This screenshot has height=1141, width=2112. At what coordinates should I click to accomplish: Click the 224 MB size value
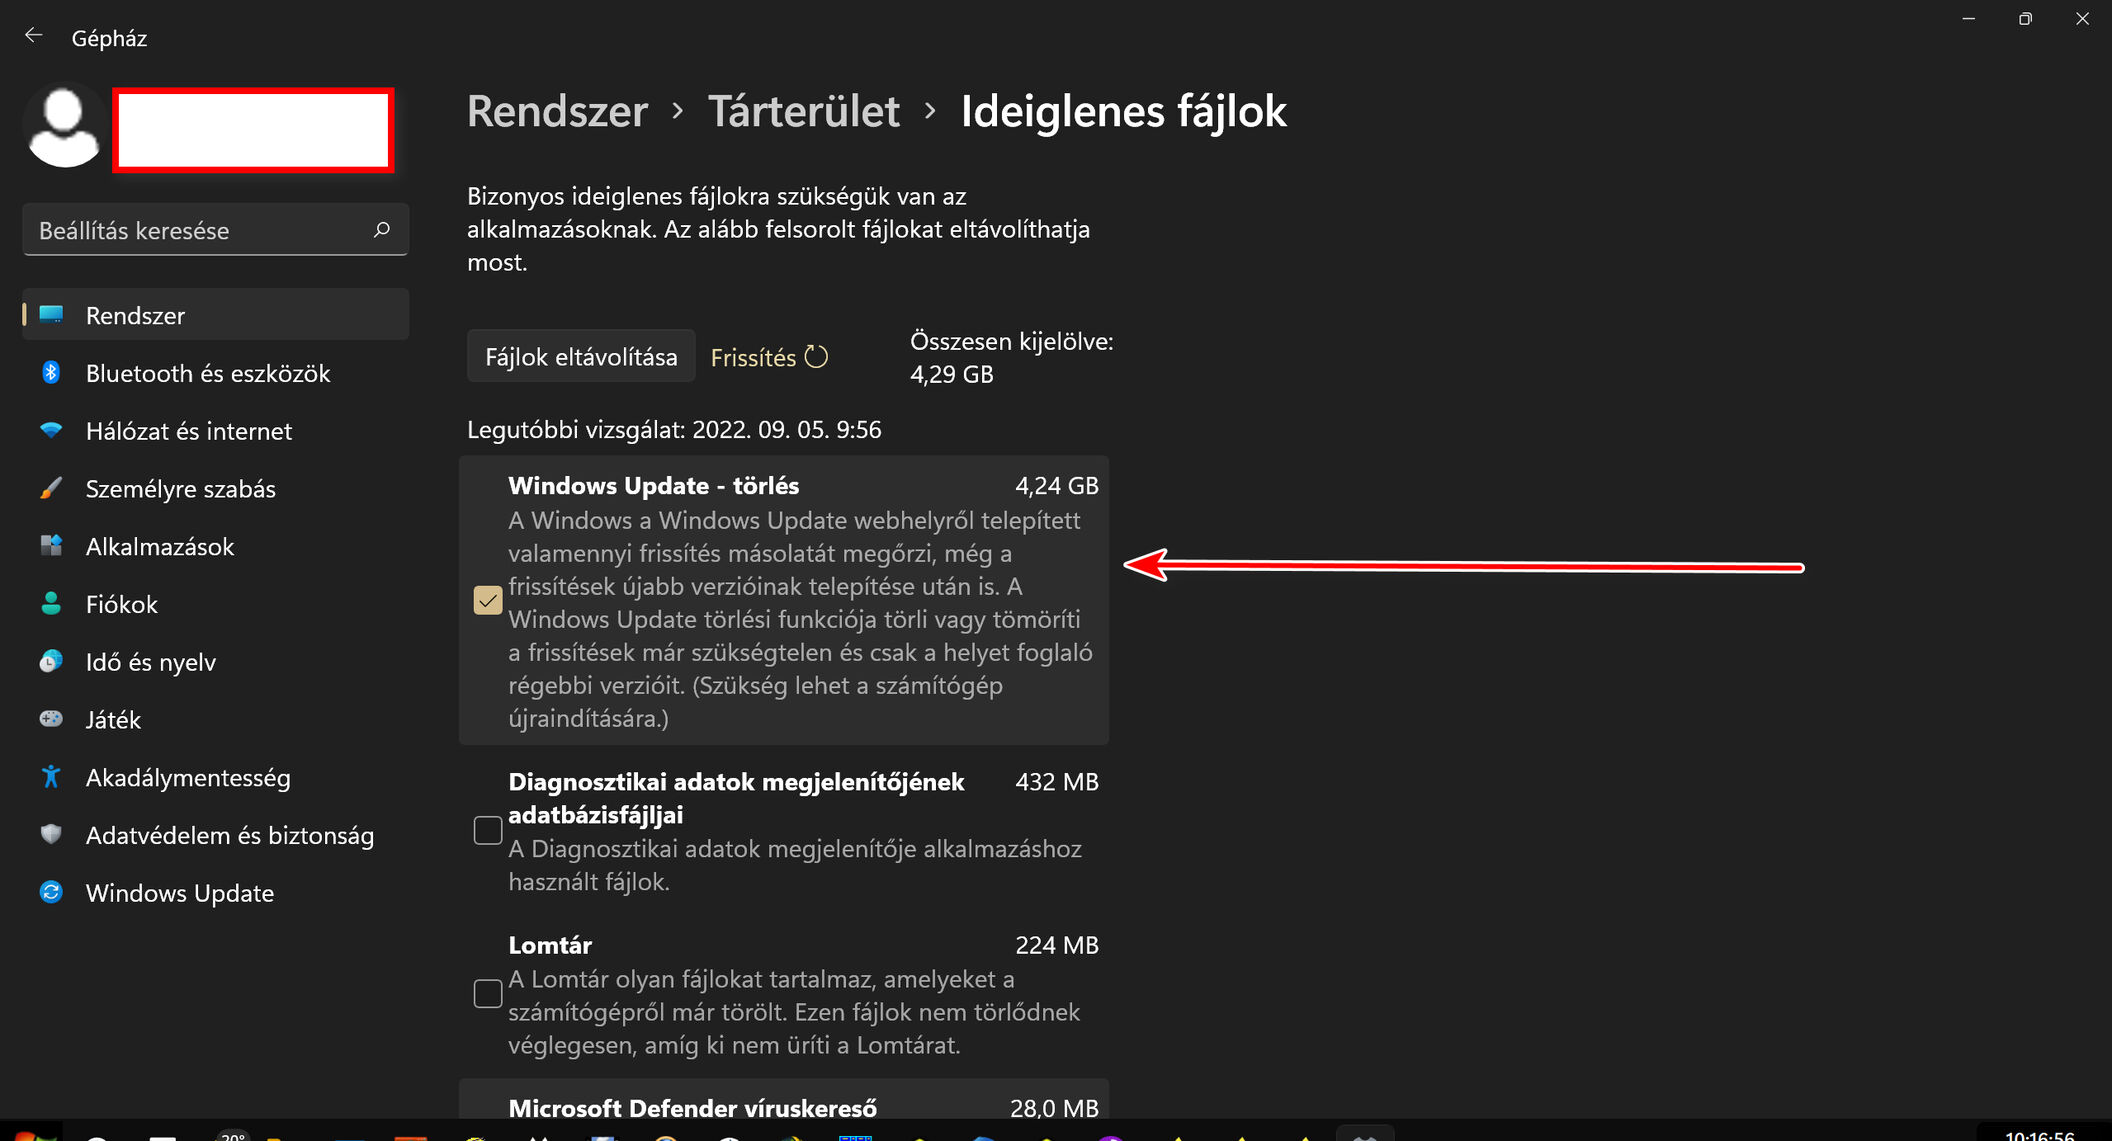1057,945
